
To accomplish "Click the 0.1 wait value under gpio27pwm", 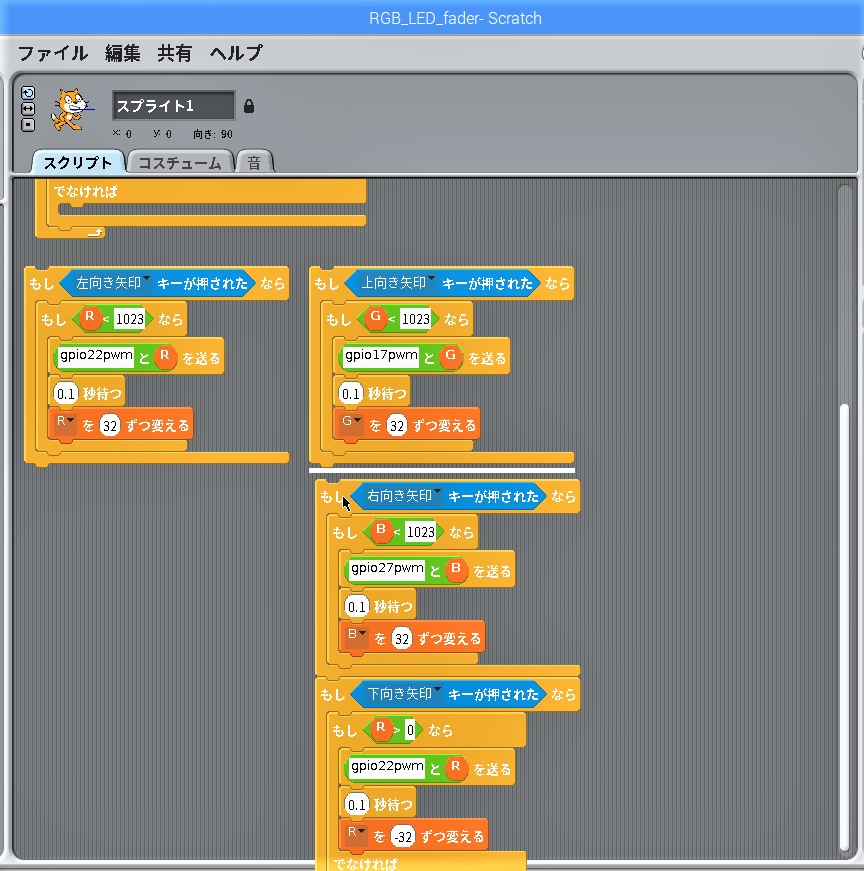I will pyautogui.click(x=356, y=607).
